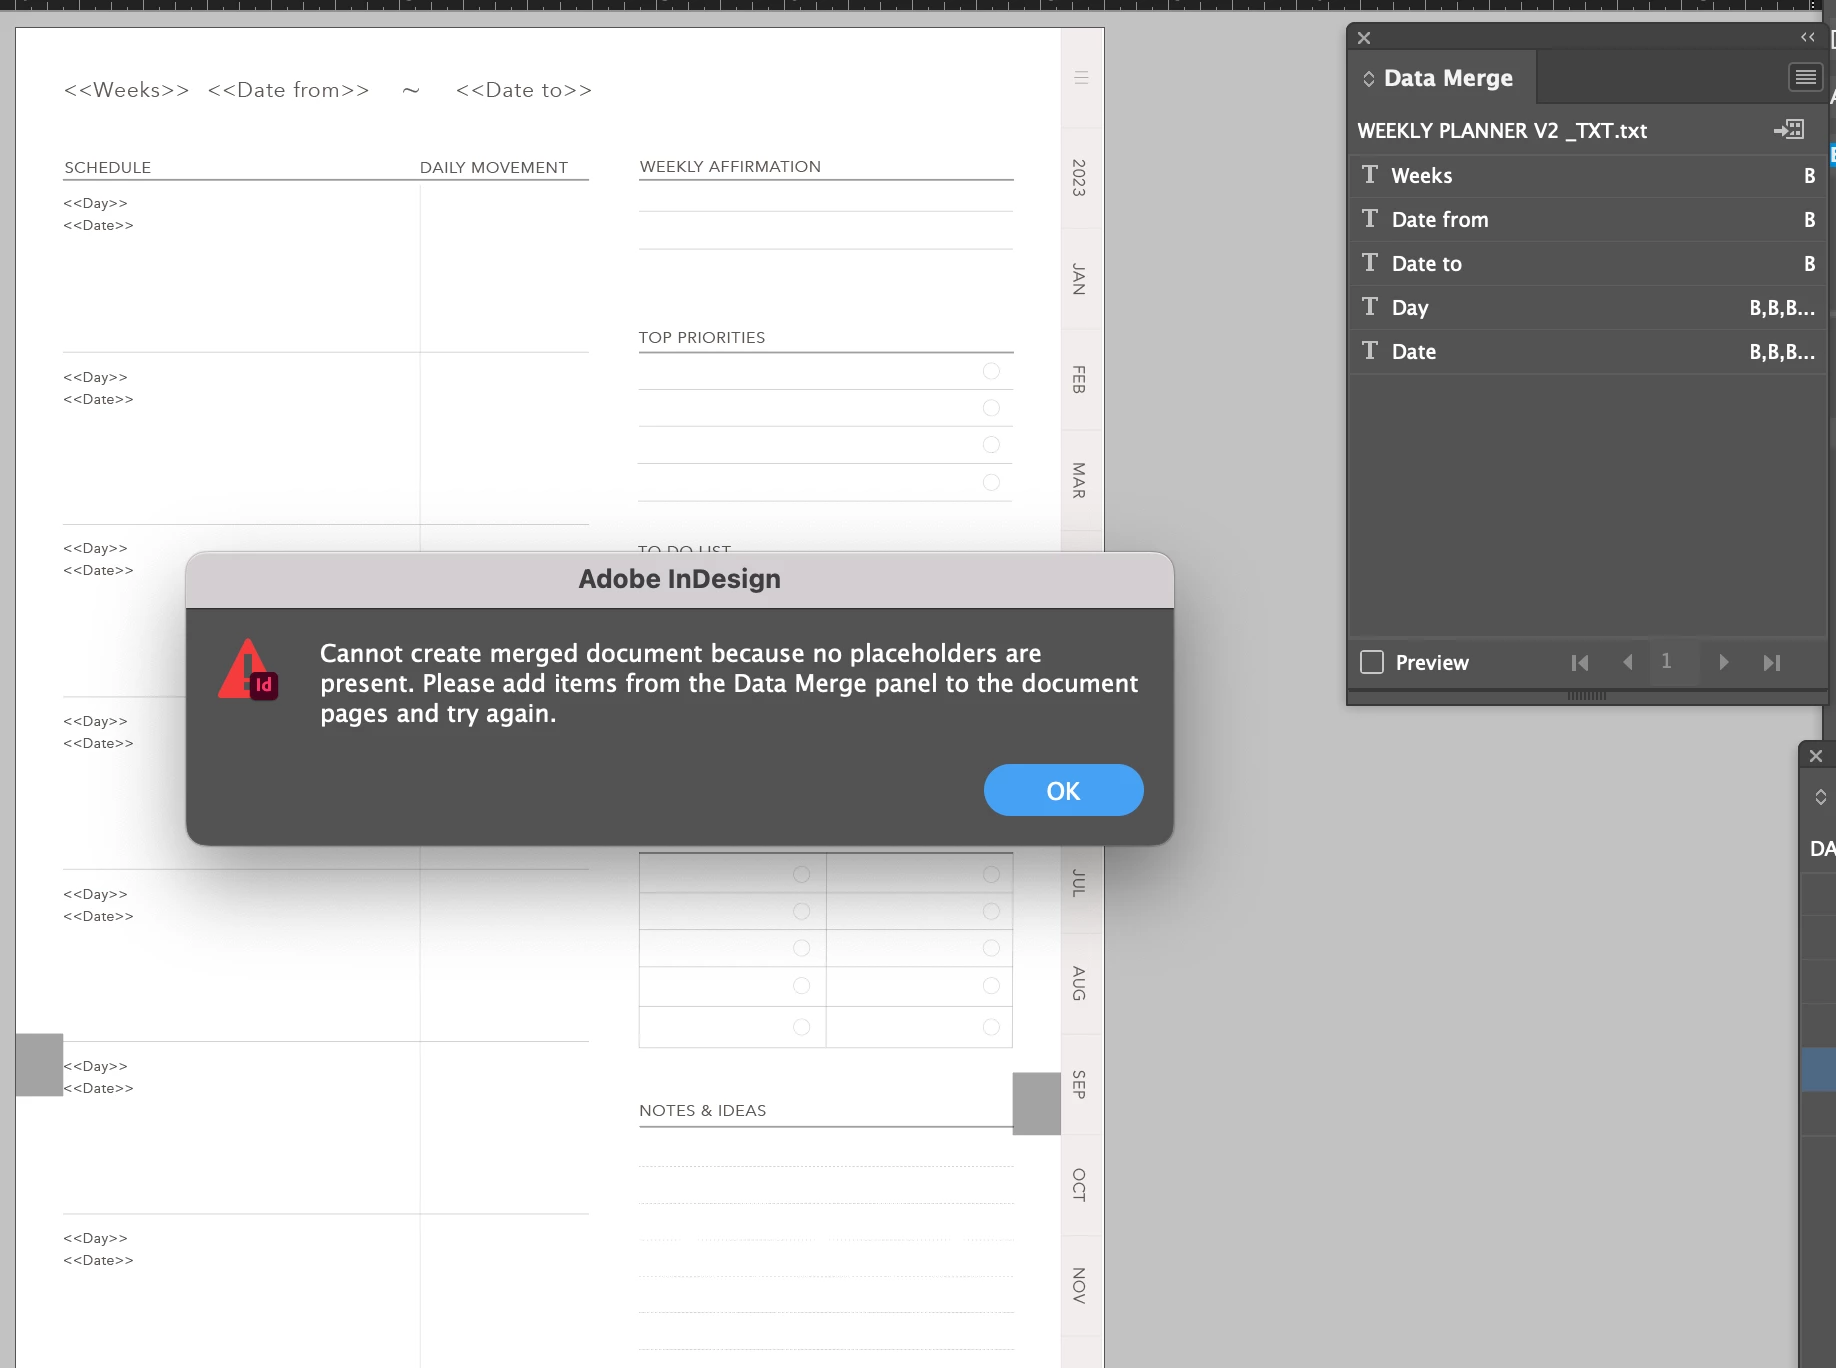Go to next record in Data Merge
The image size is (1836, 1368).
coord(1723,662)
